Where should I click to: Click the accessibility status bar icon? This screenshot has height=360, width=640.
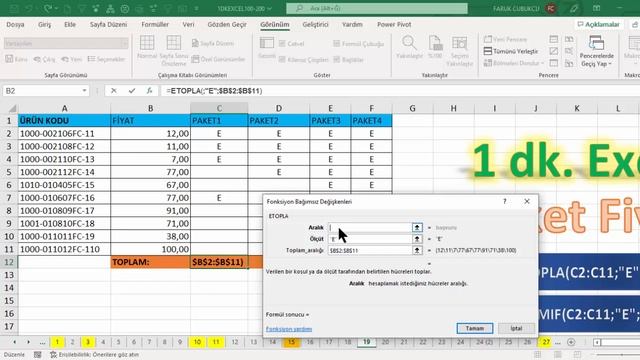[53, 355]
